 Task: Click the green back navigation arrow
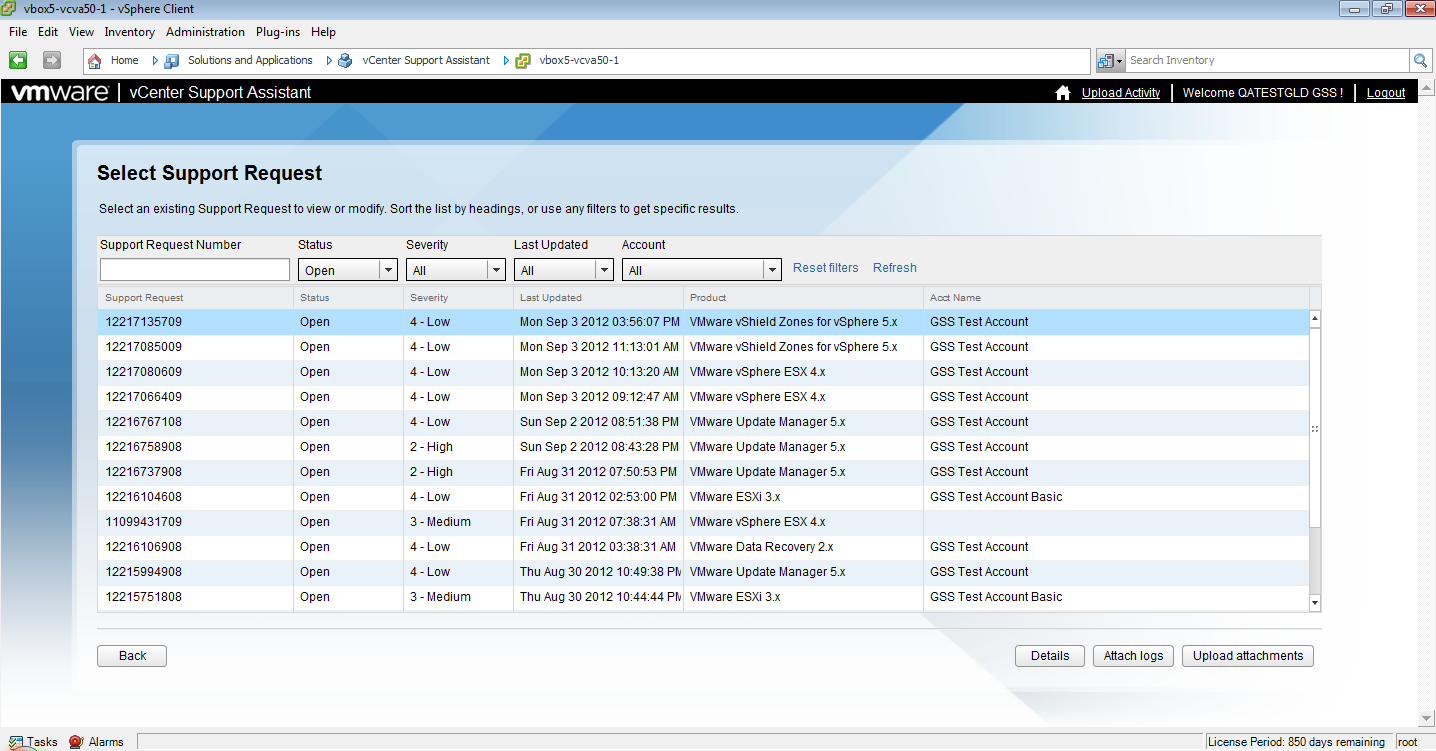click(18, 60)
